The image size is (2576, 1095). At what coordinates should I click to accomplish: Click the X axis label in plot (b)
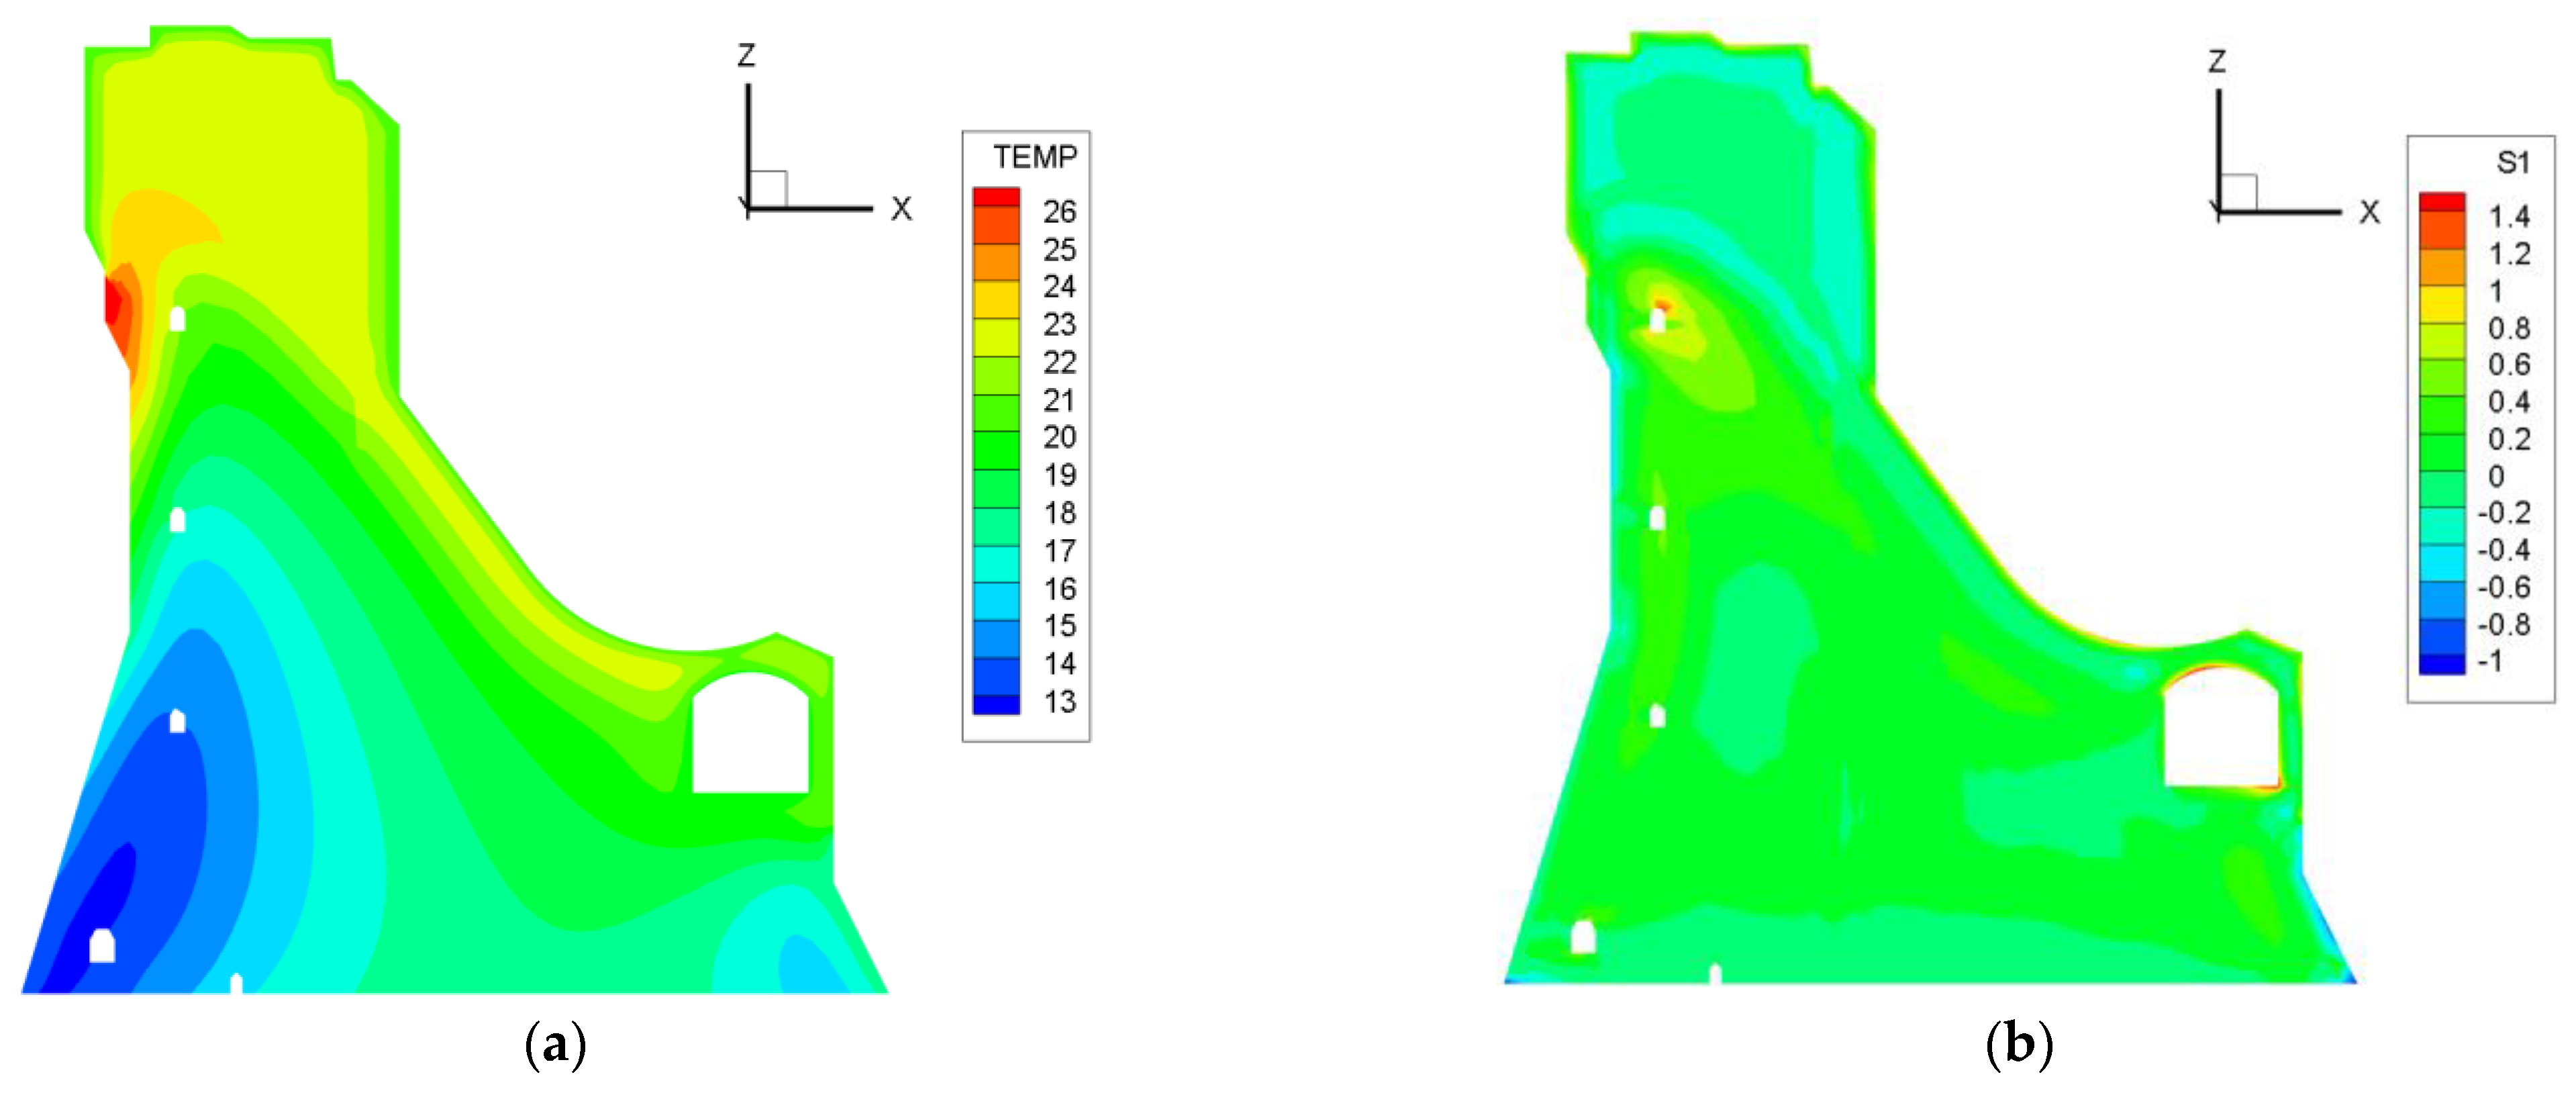2369,212
